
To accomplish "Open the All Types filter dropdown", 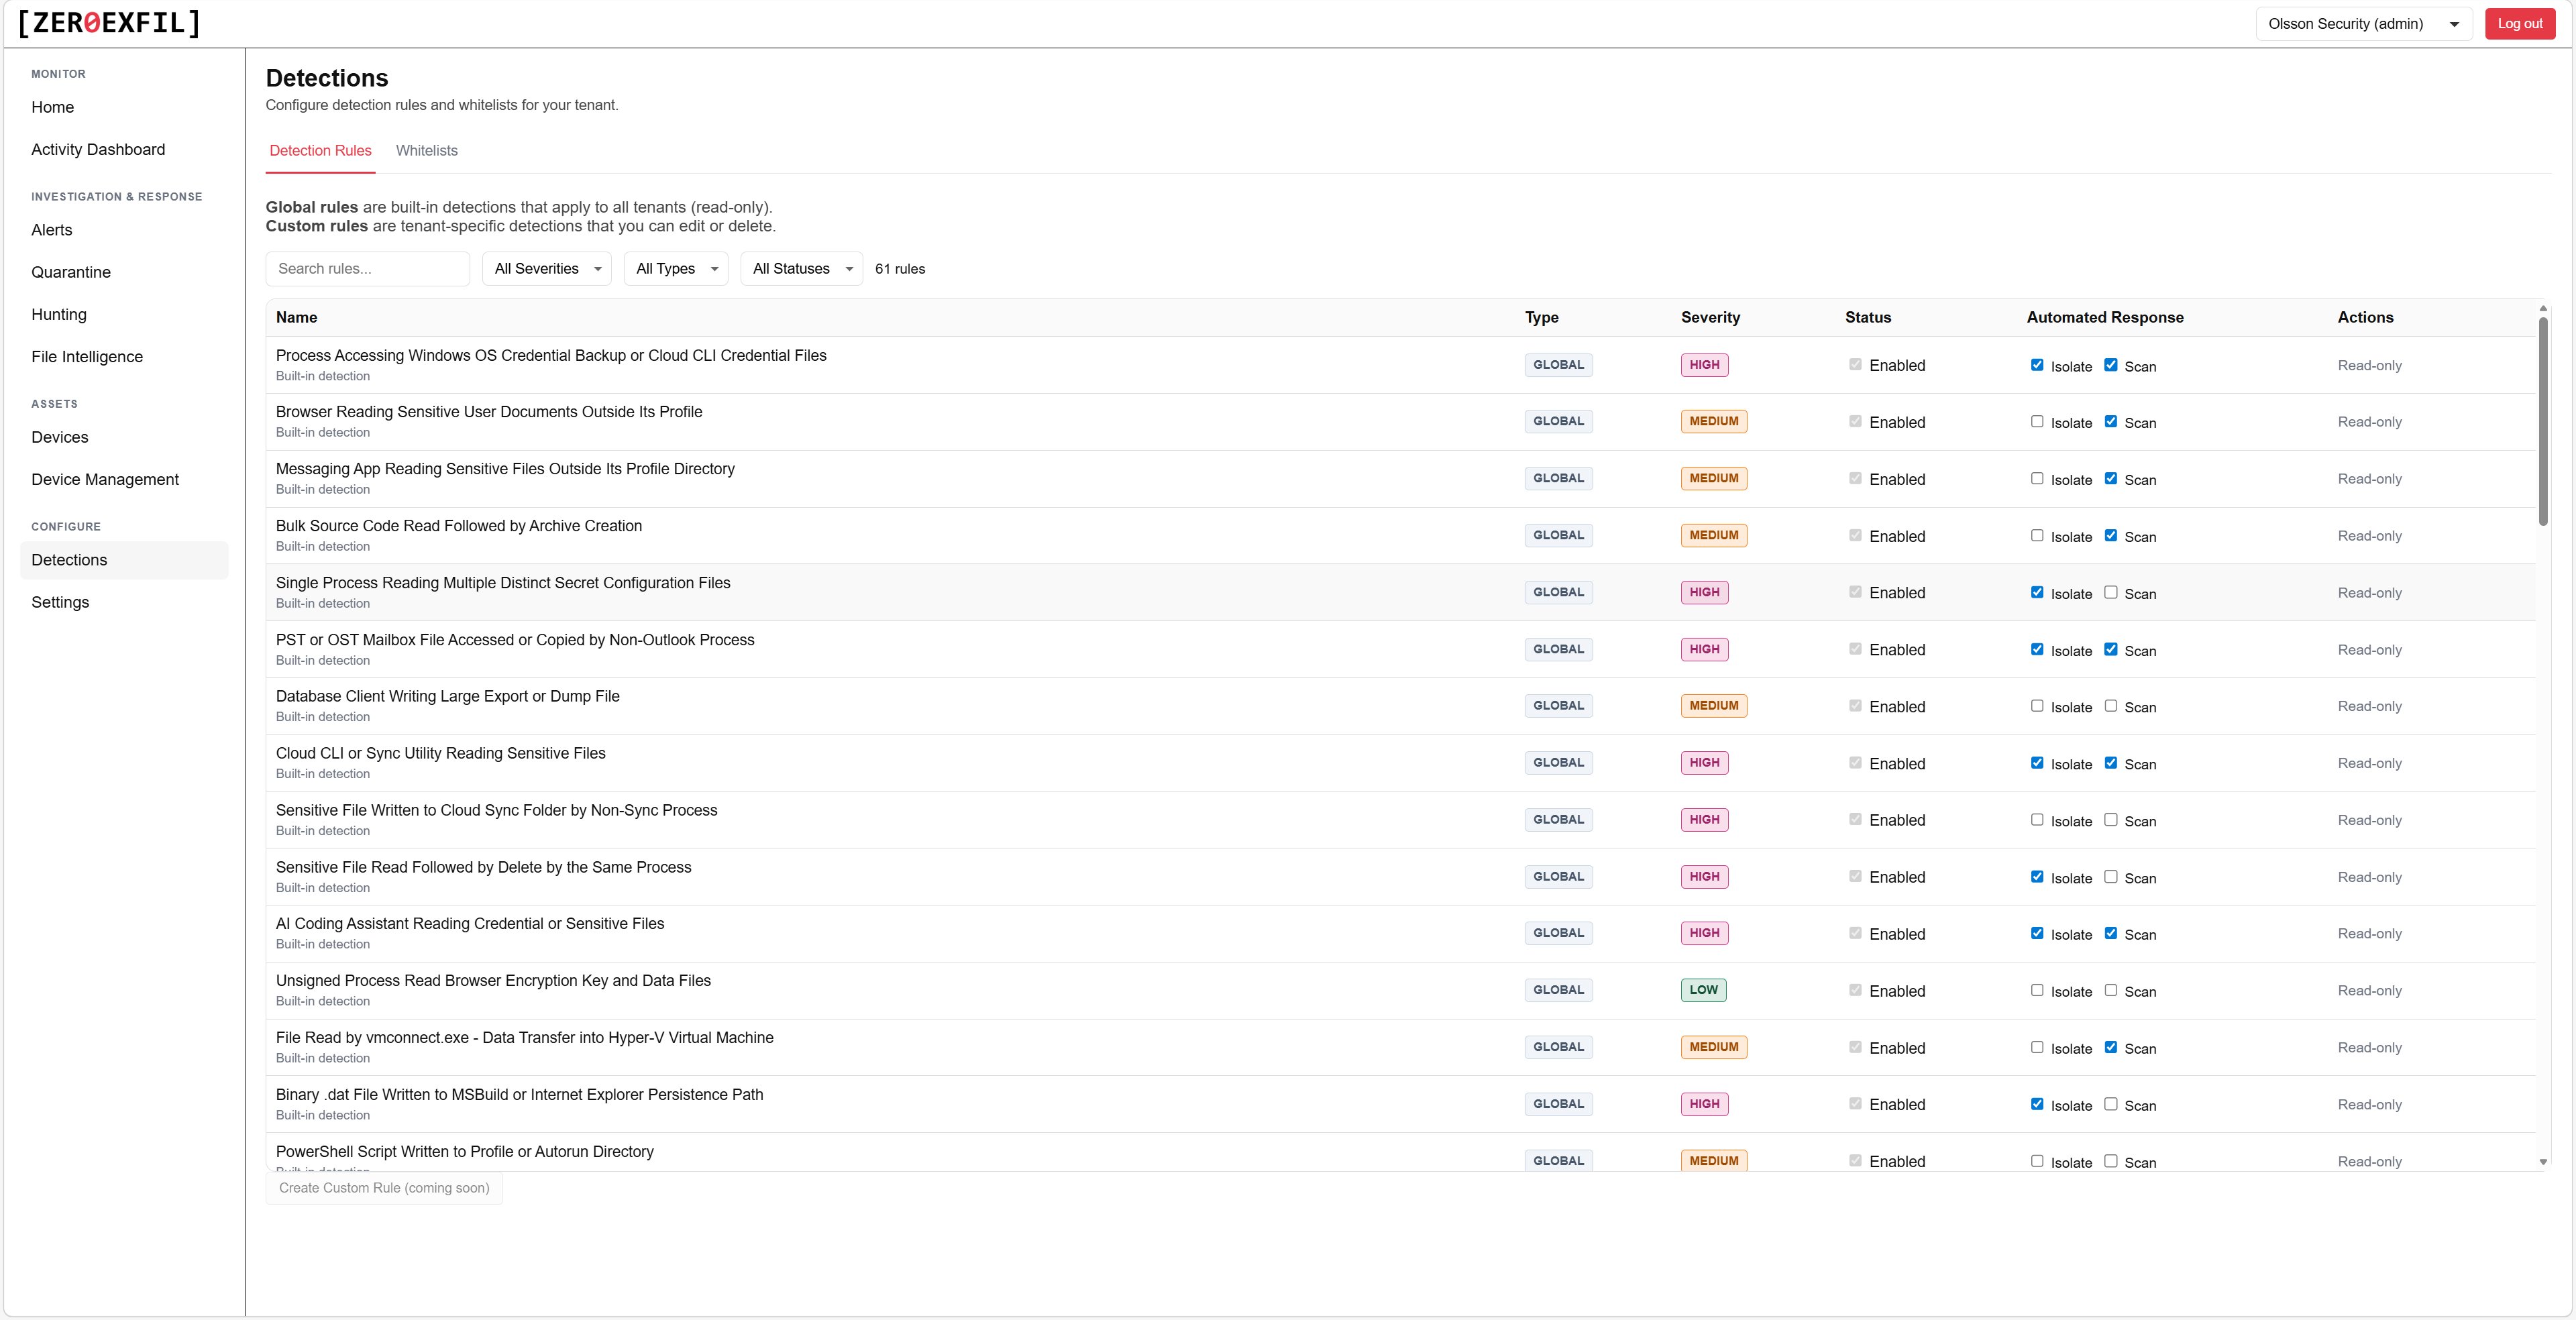I will (675, 268).
